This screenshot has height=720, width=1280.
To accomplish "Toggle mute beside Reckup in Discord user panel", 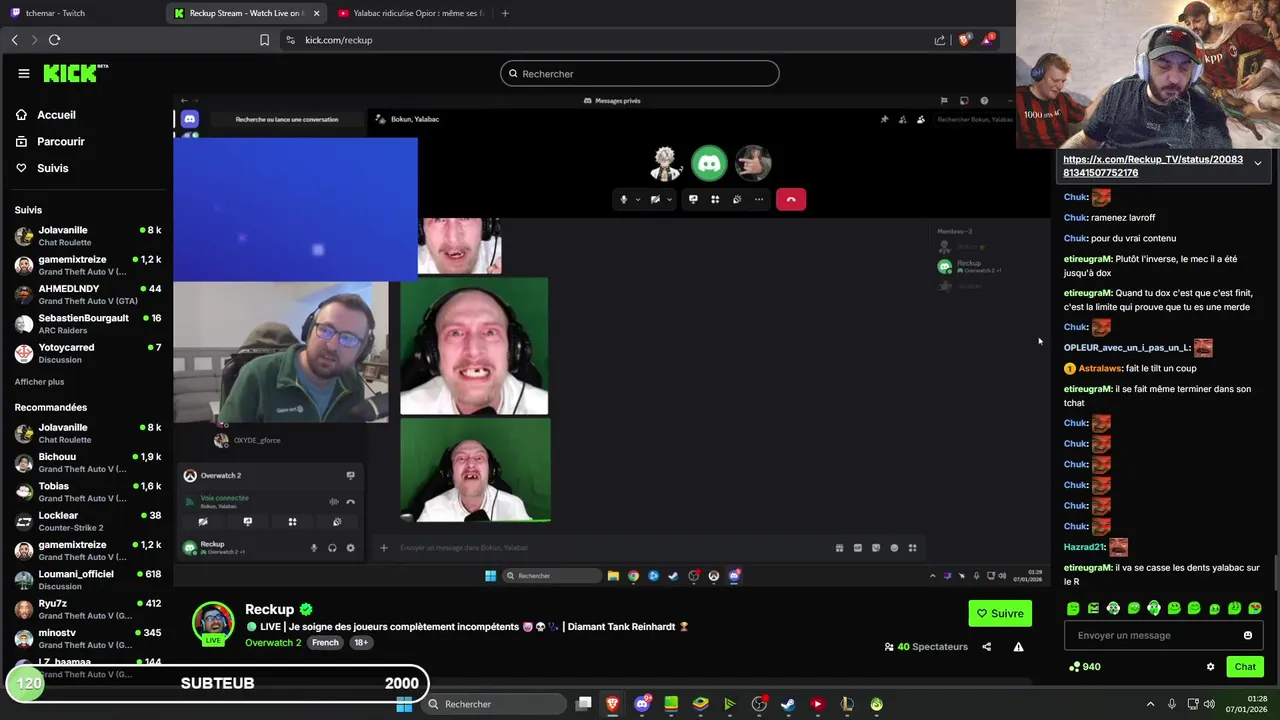I will (314, 547).
